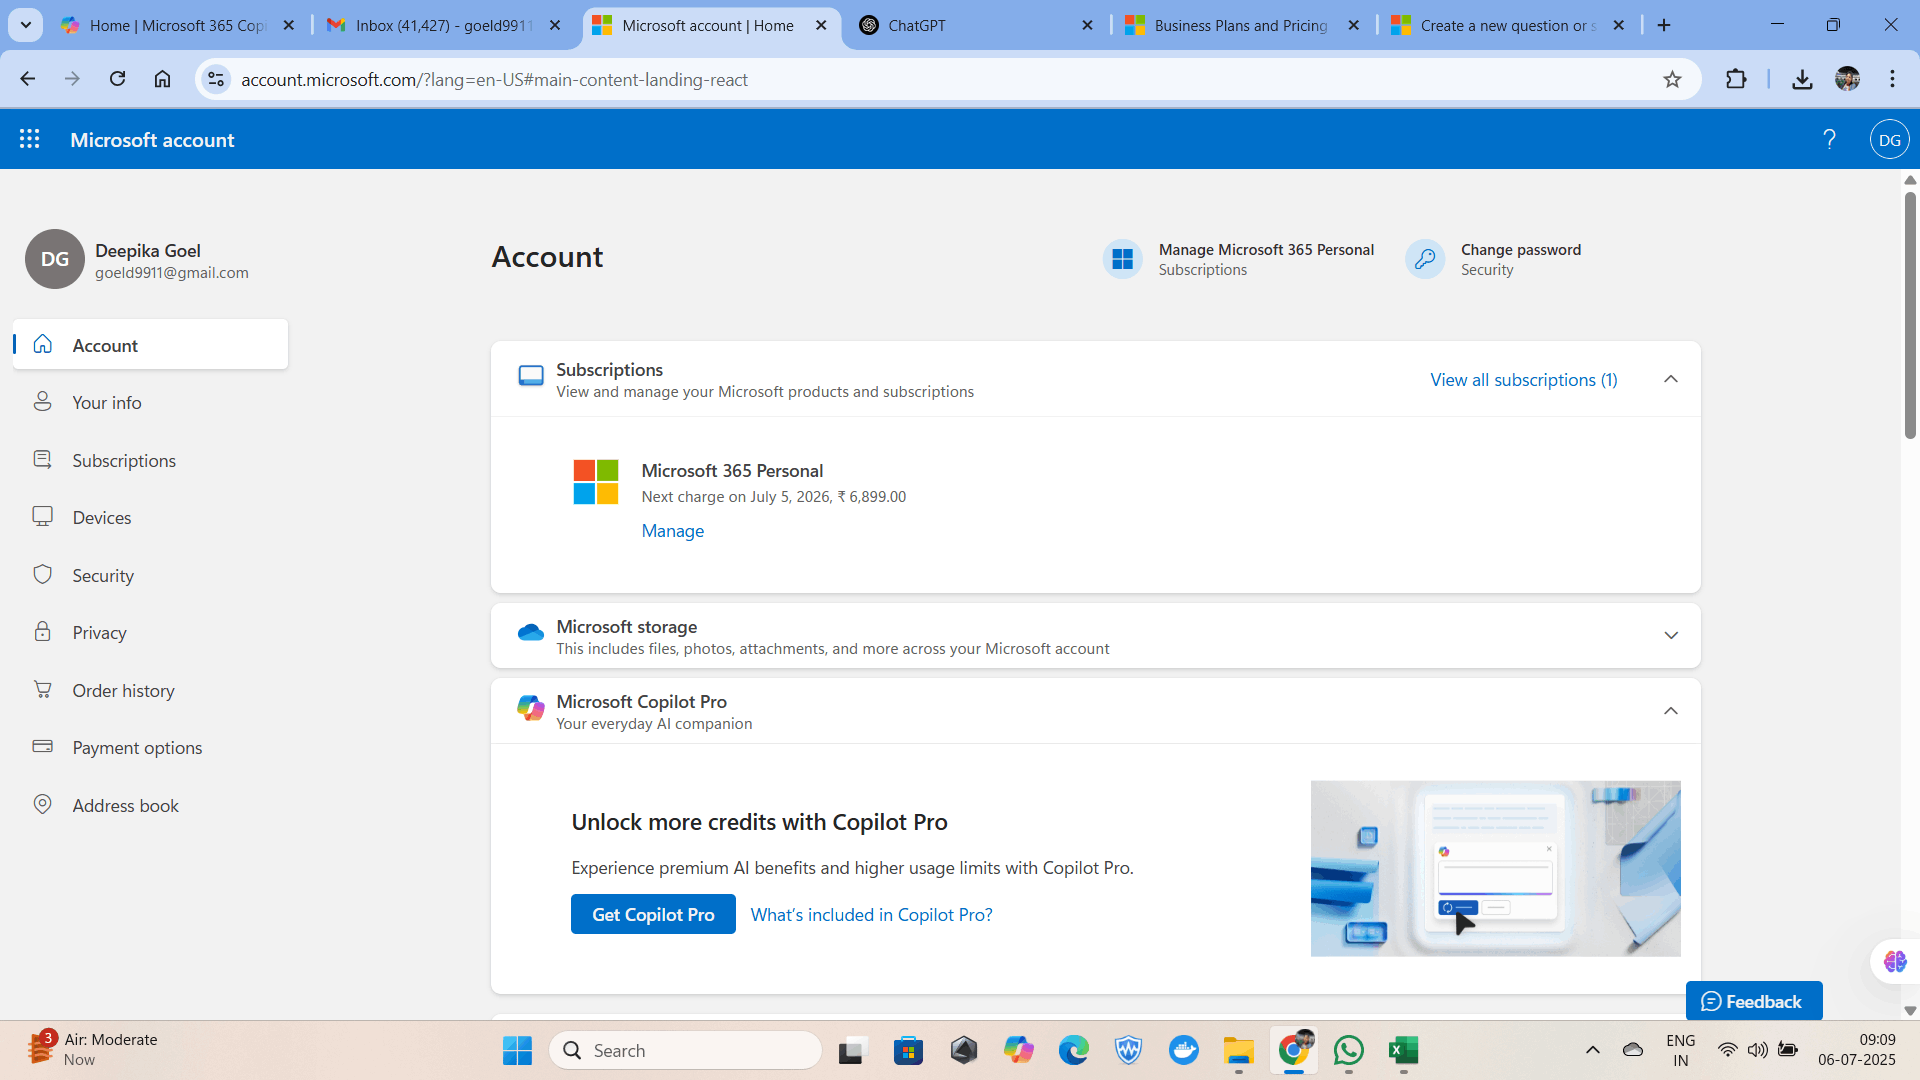Click the Deepika Goel profile avatar
The height and width of the screenshot is (1080, 1920).
coord(54,259)
